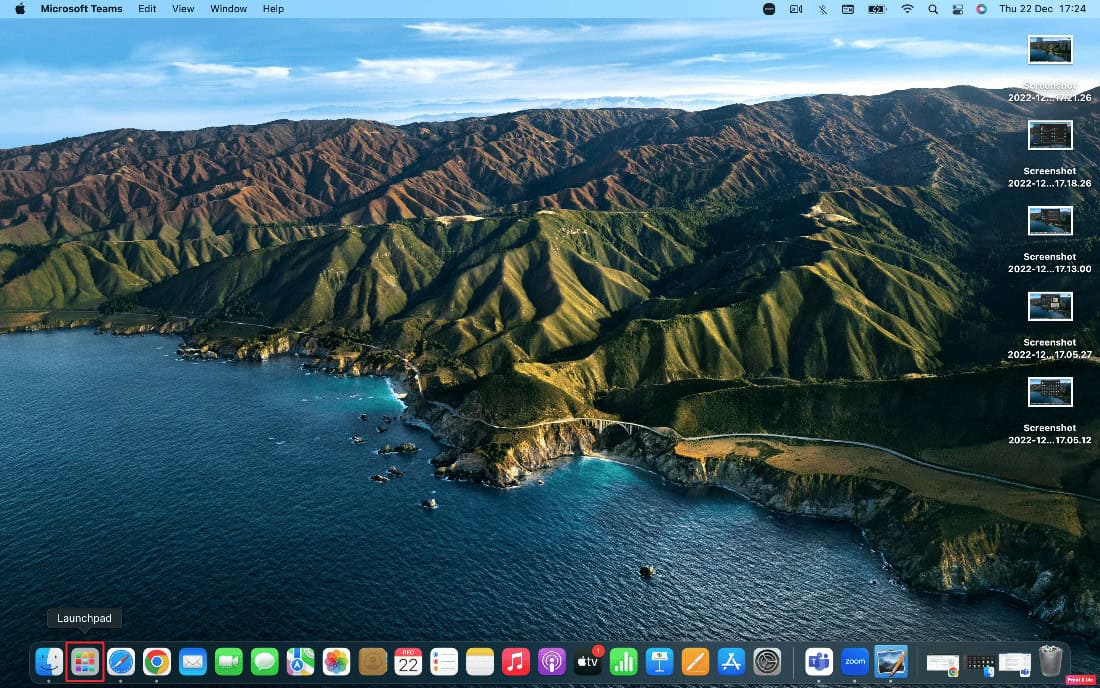1100x688 pixels.
Task: Open Launchpad in the Dock
Action: [85, 661]
